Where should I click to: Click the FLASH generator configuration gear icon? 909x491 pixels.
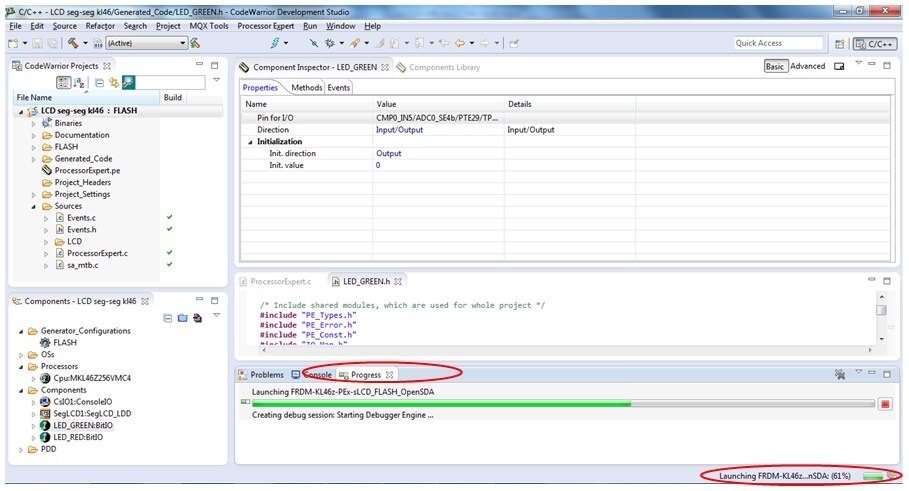(x=46, y=342)
